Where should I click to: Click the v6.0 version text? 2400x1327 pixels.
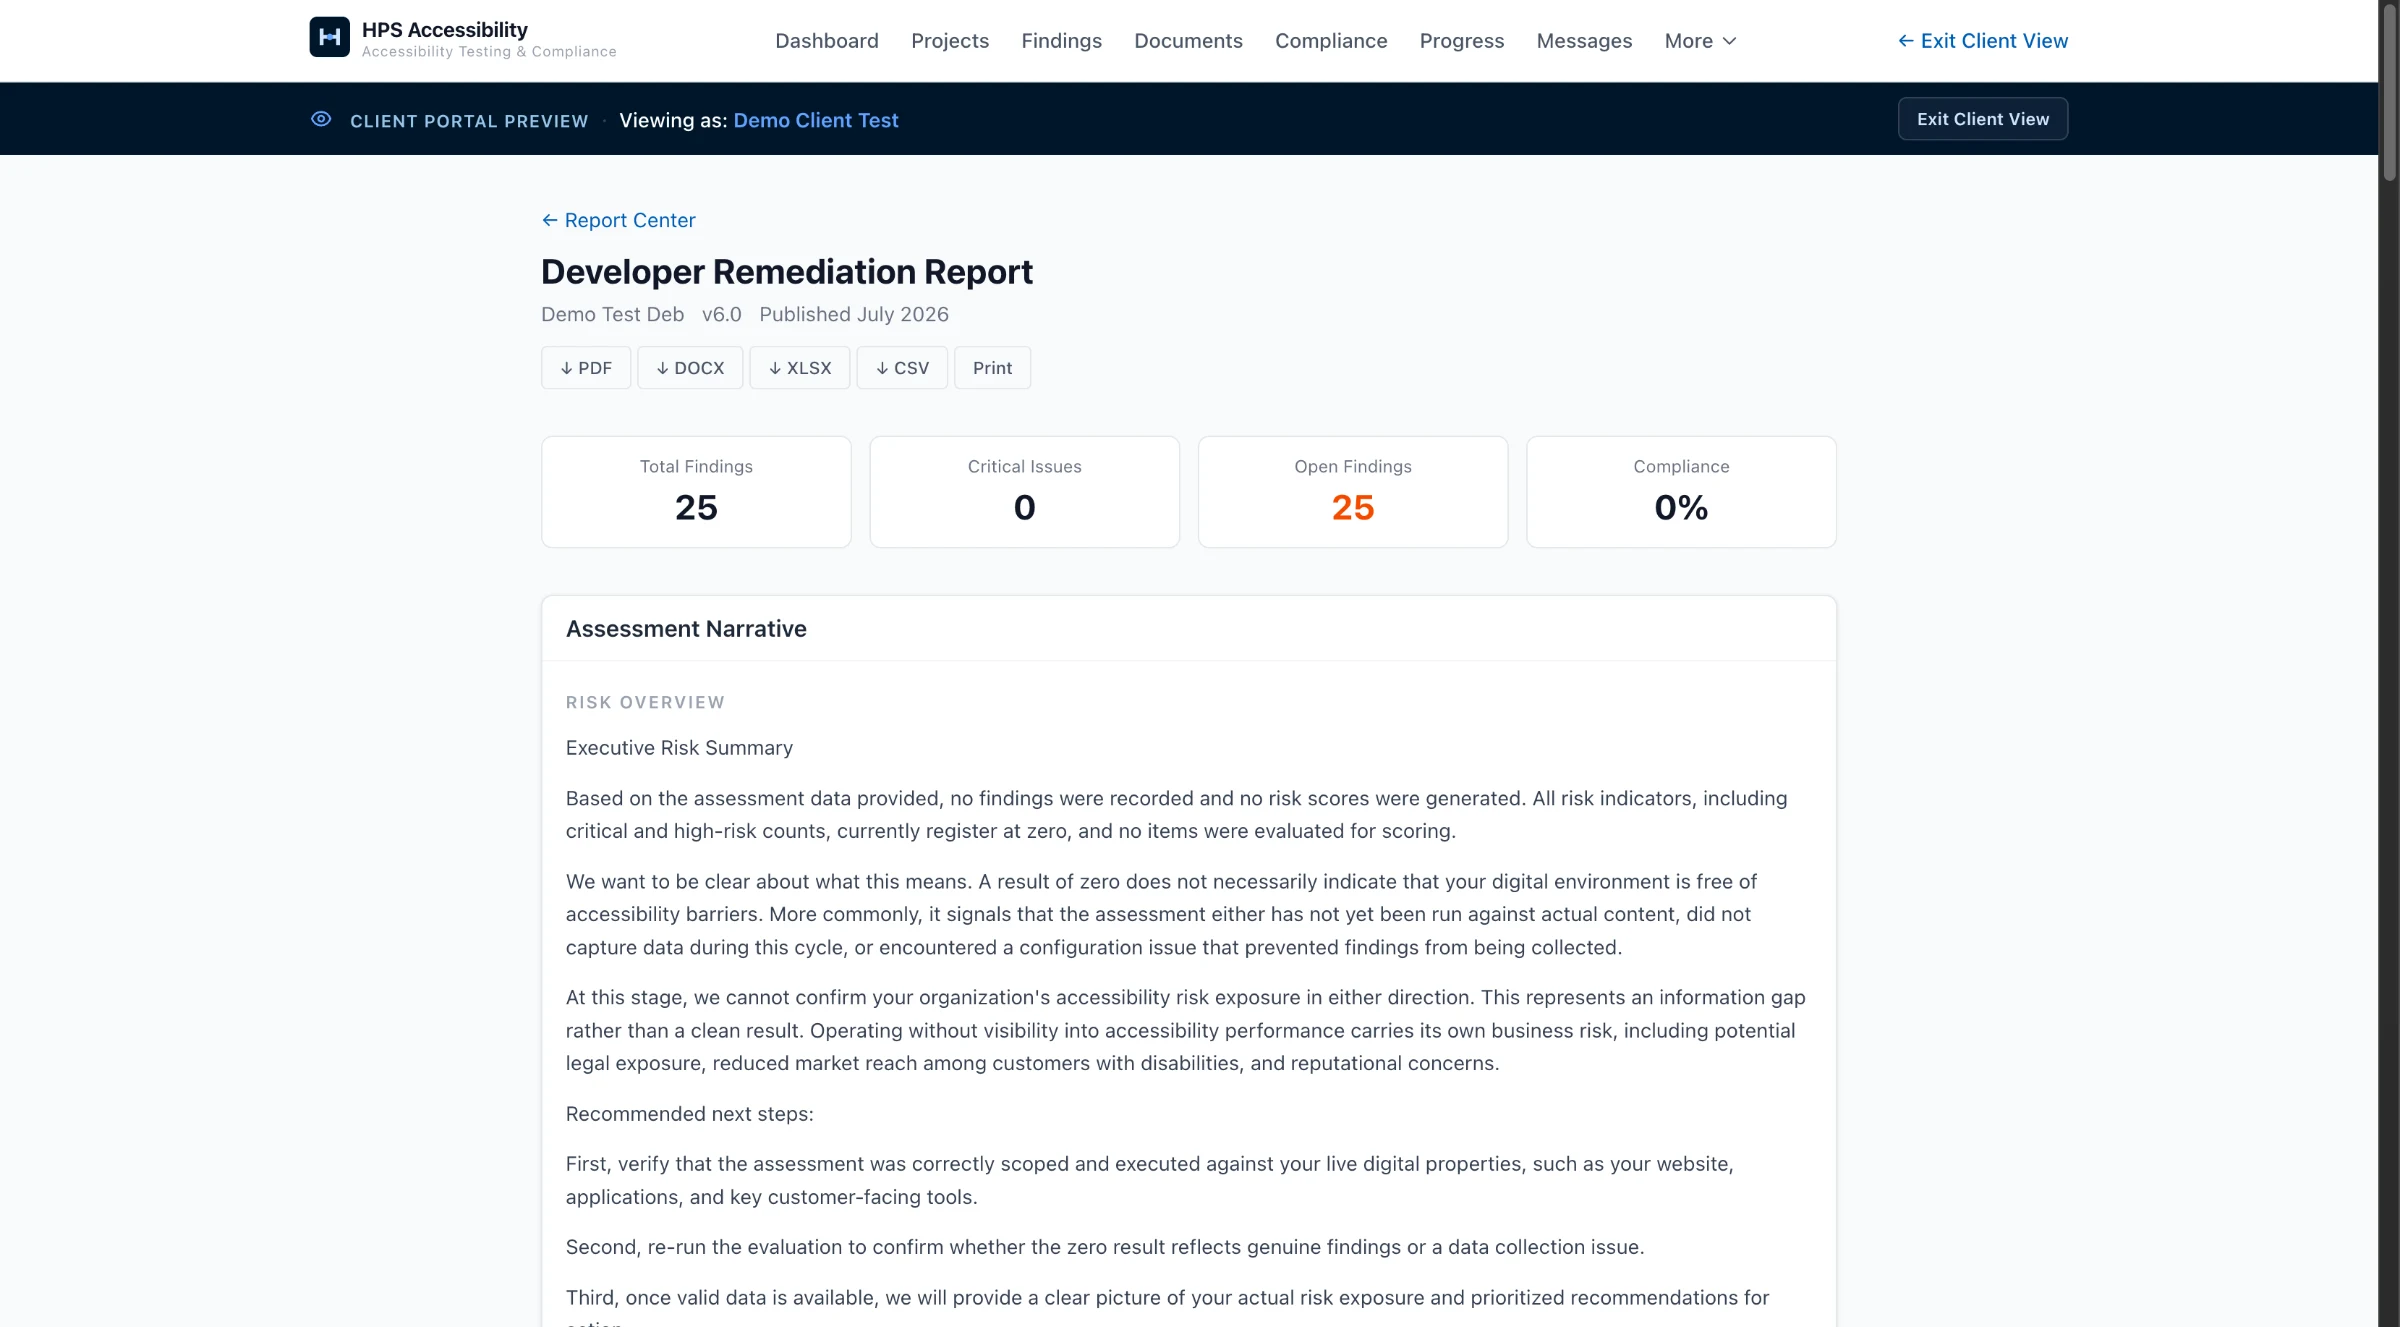click(722, 314)
